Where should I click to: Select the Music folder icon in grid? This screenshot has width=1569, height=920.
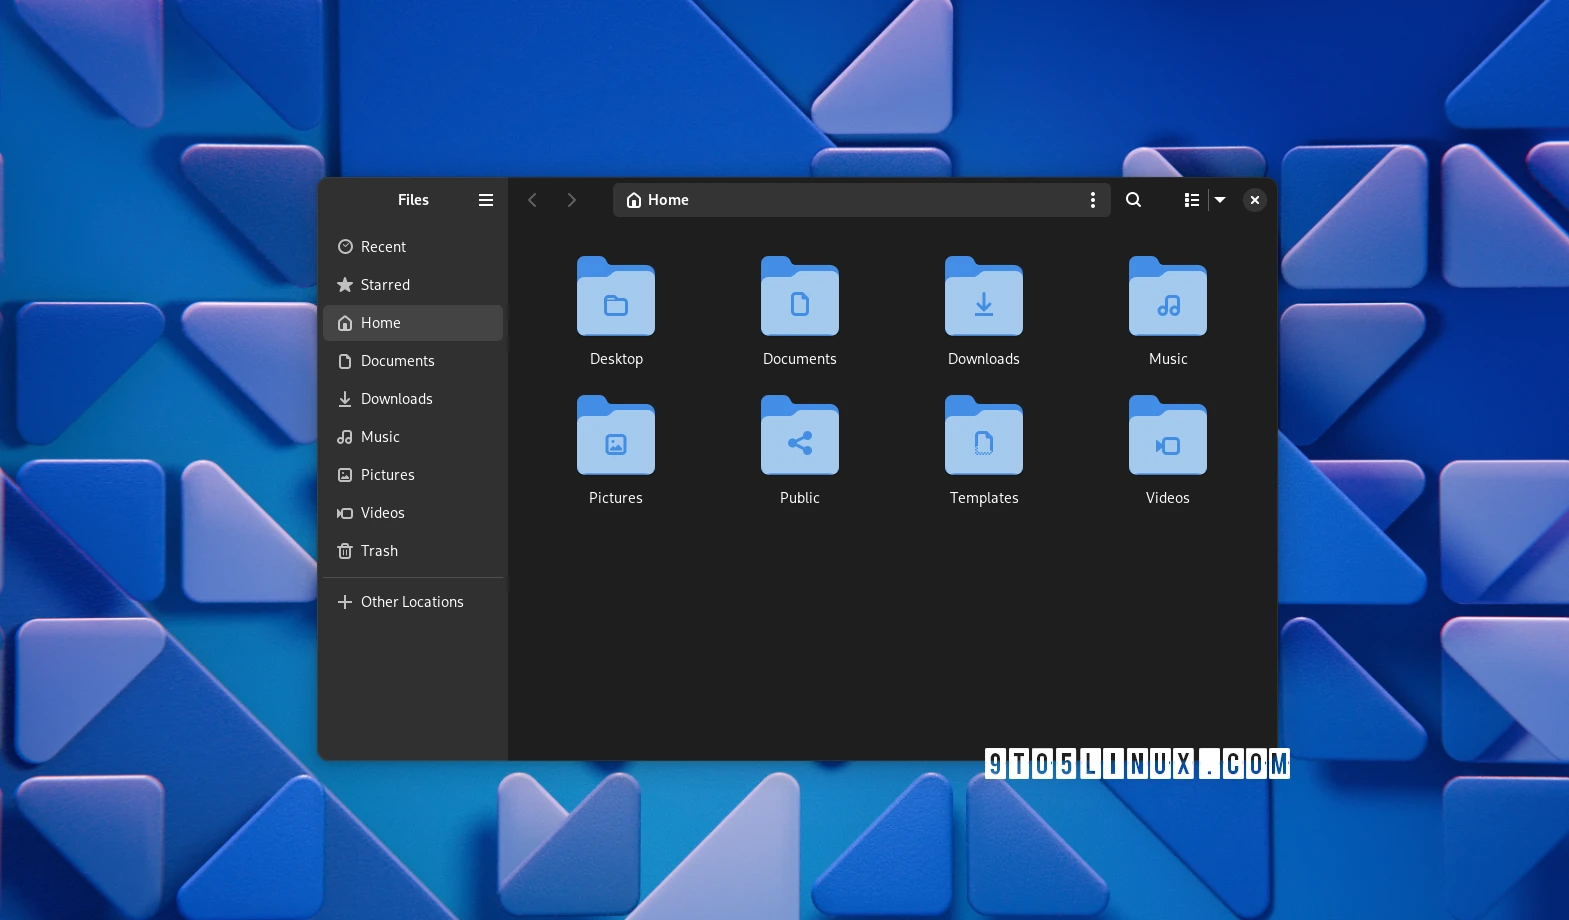(x=1168, y=297)
